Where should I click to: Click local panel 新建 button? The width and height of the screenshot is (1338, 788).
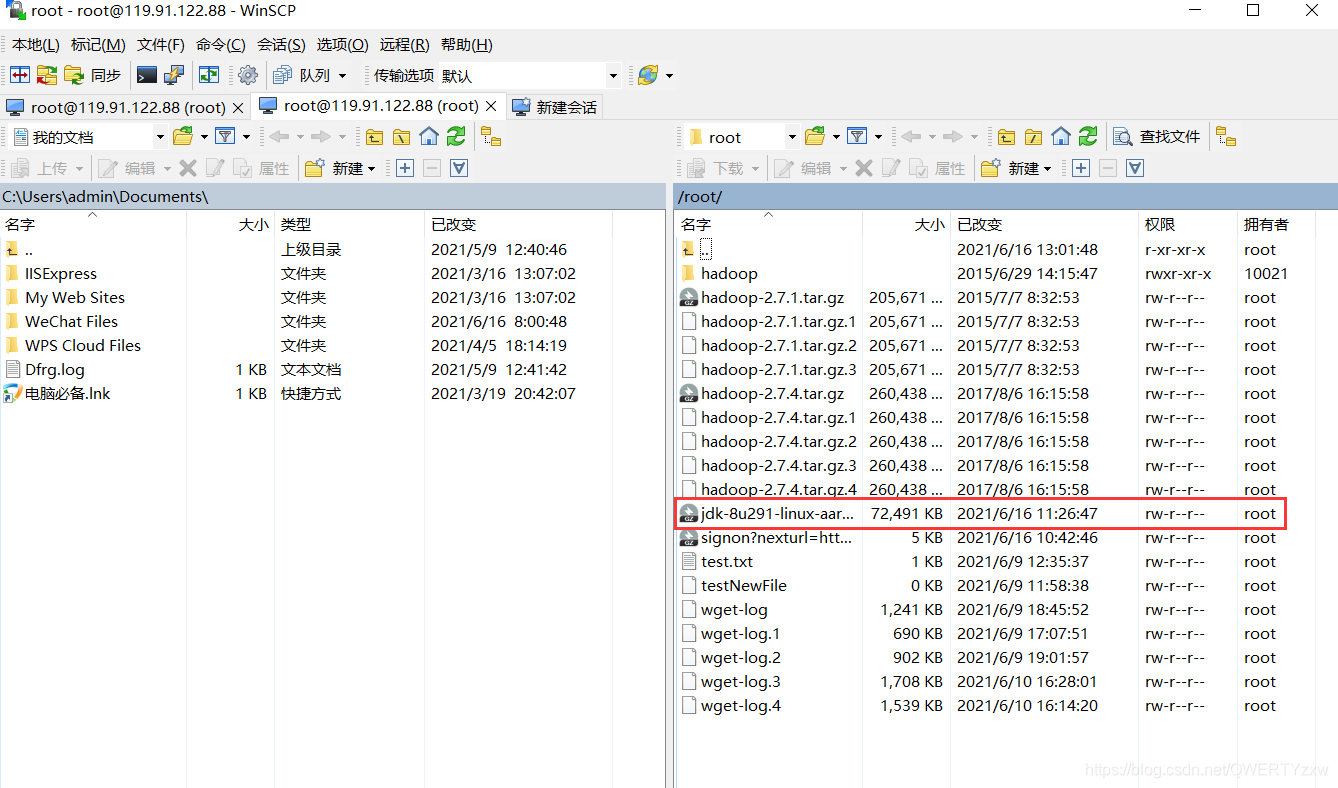point(340,168)
